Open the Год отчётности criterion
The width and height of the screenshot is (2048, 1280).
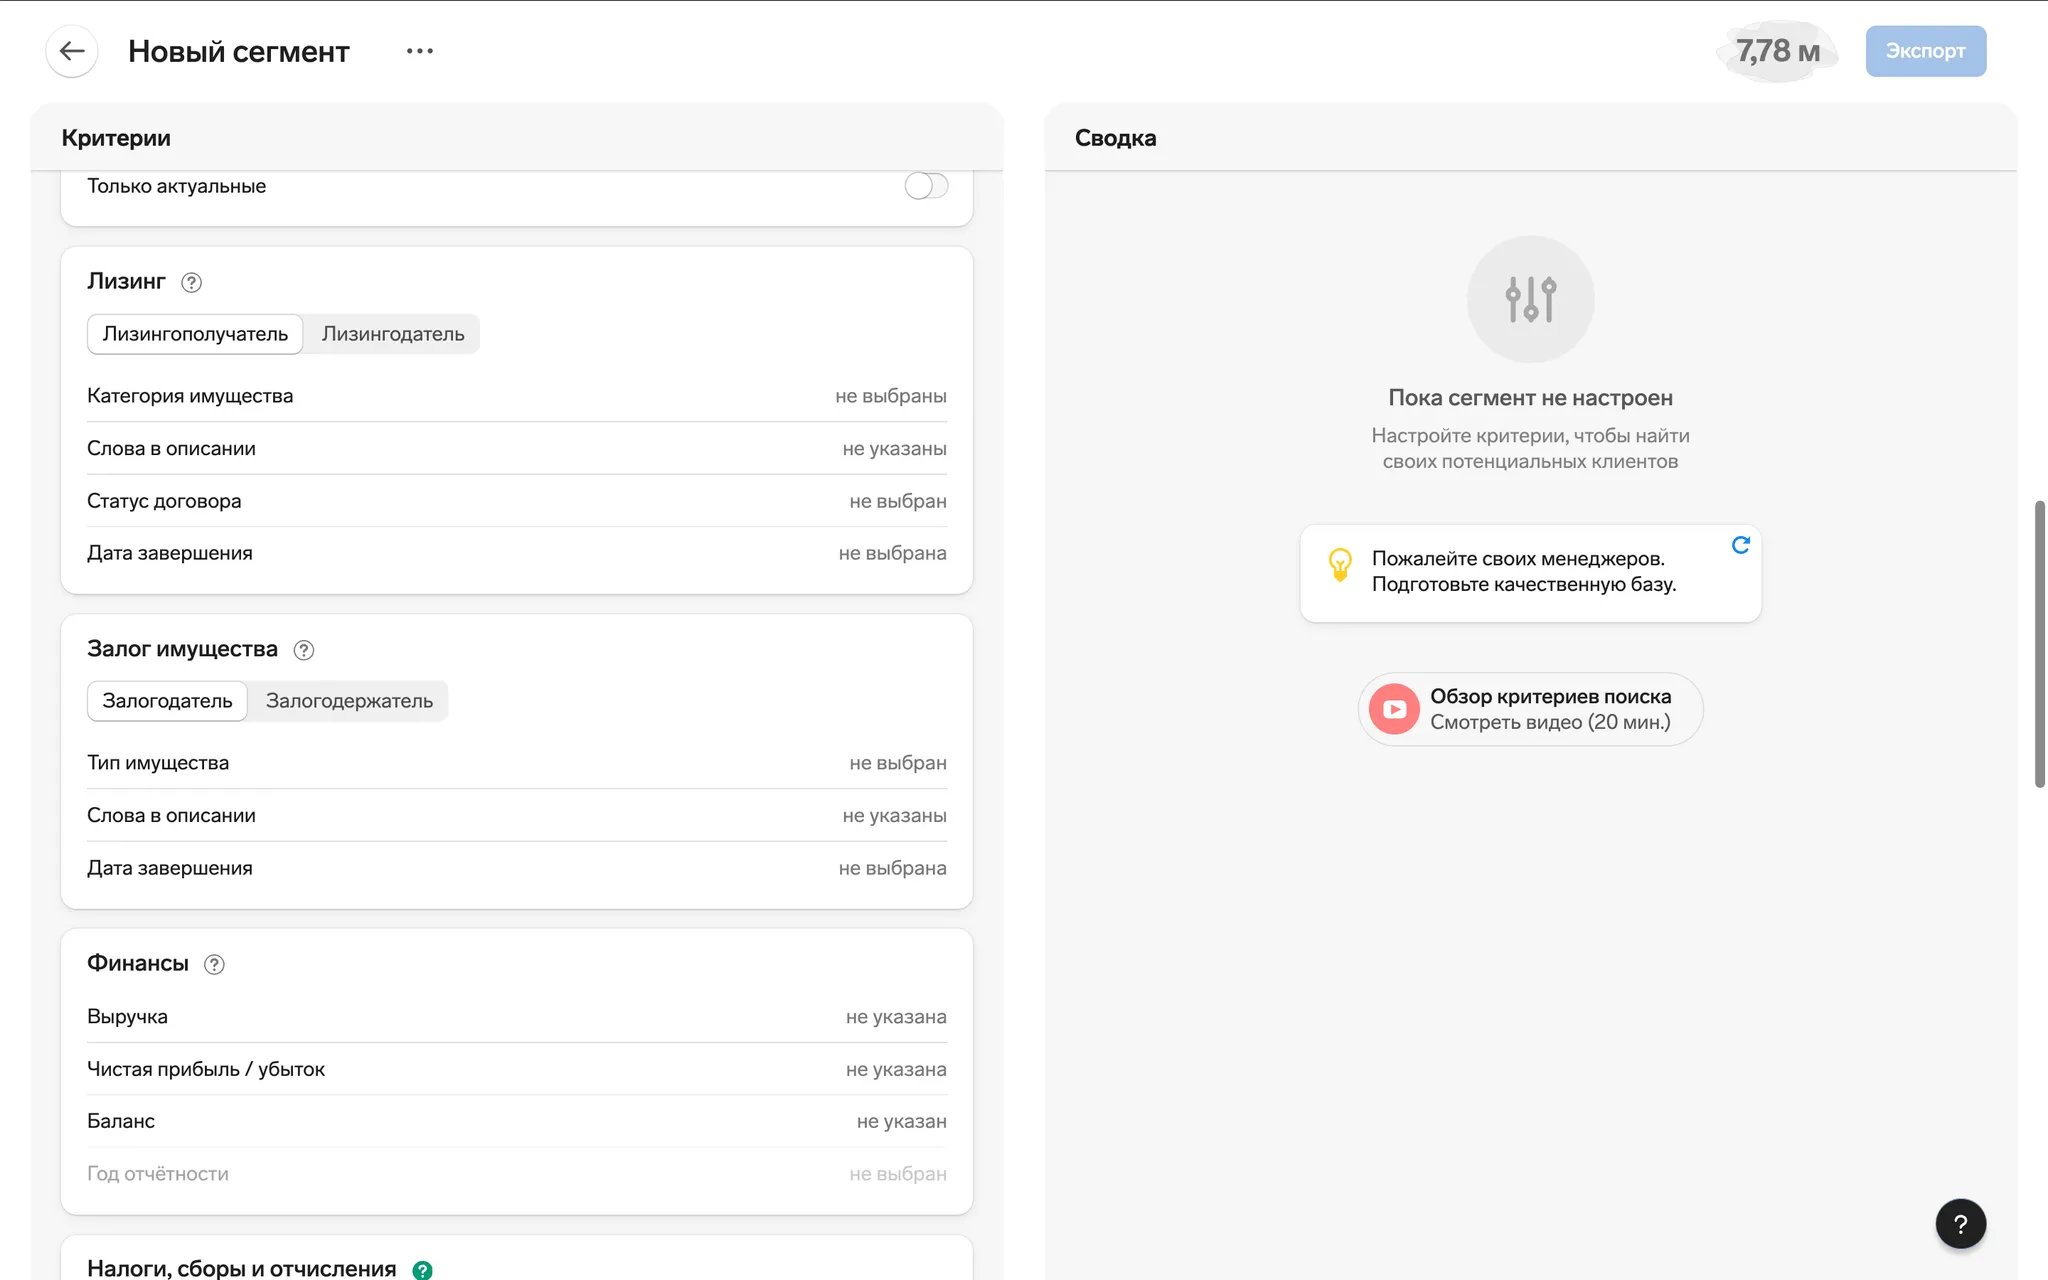click(x=516, y=1174)
